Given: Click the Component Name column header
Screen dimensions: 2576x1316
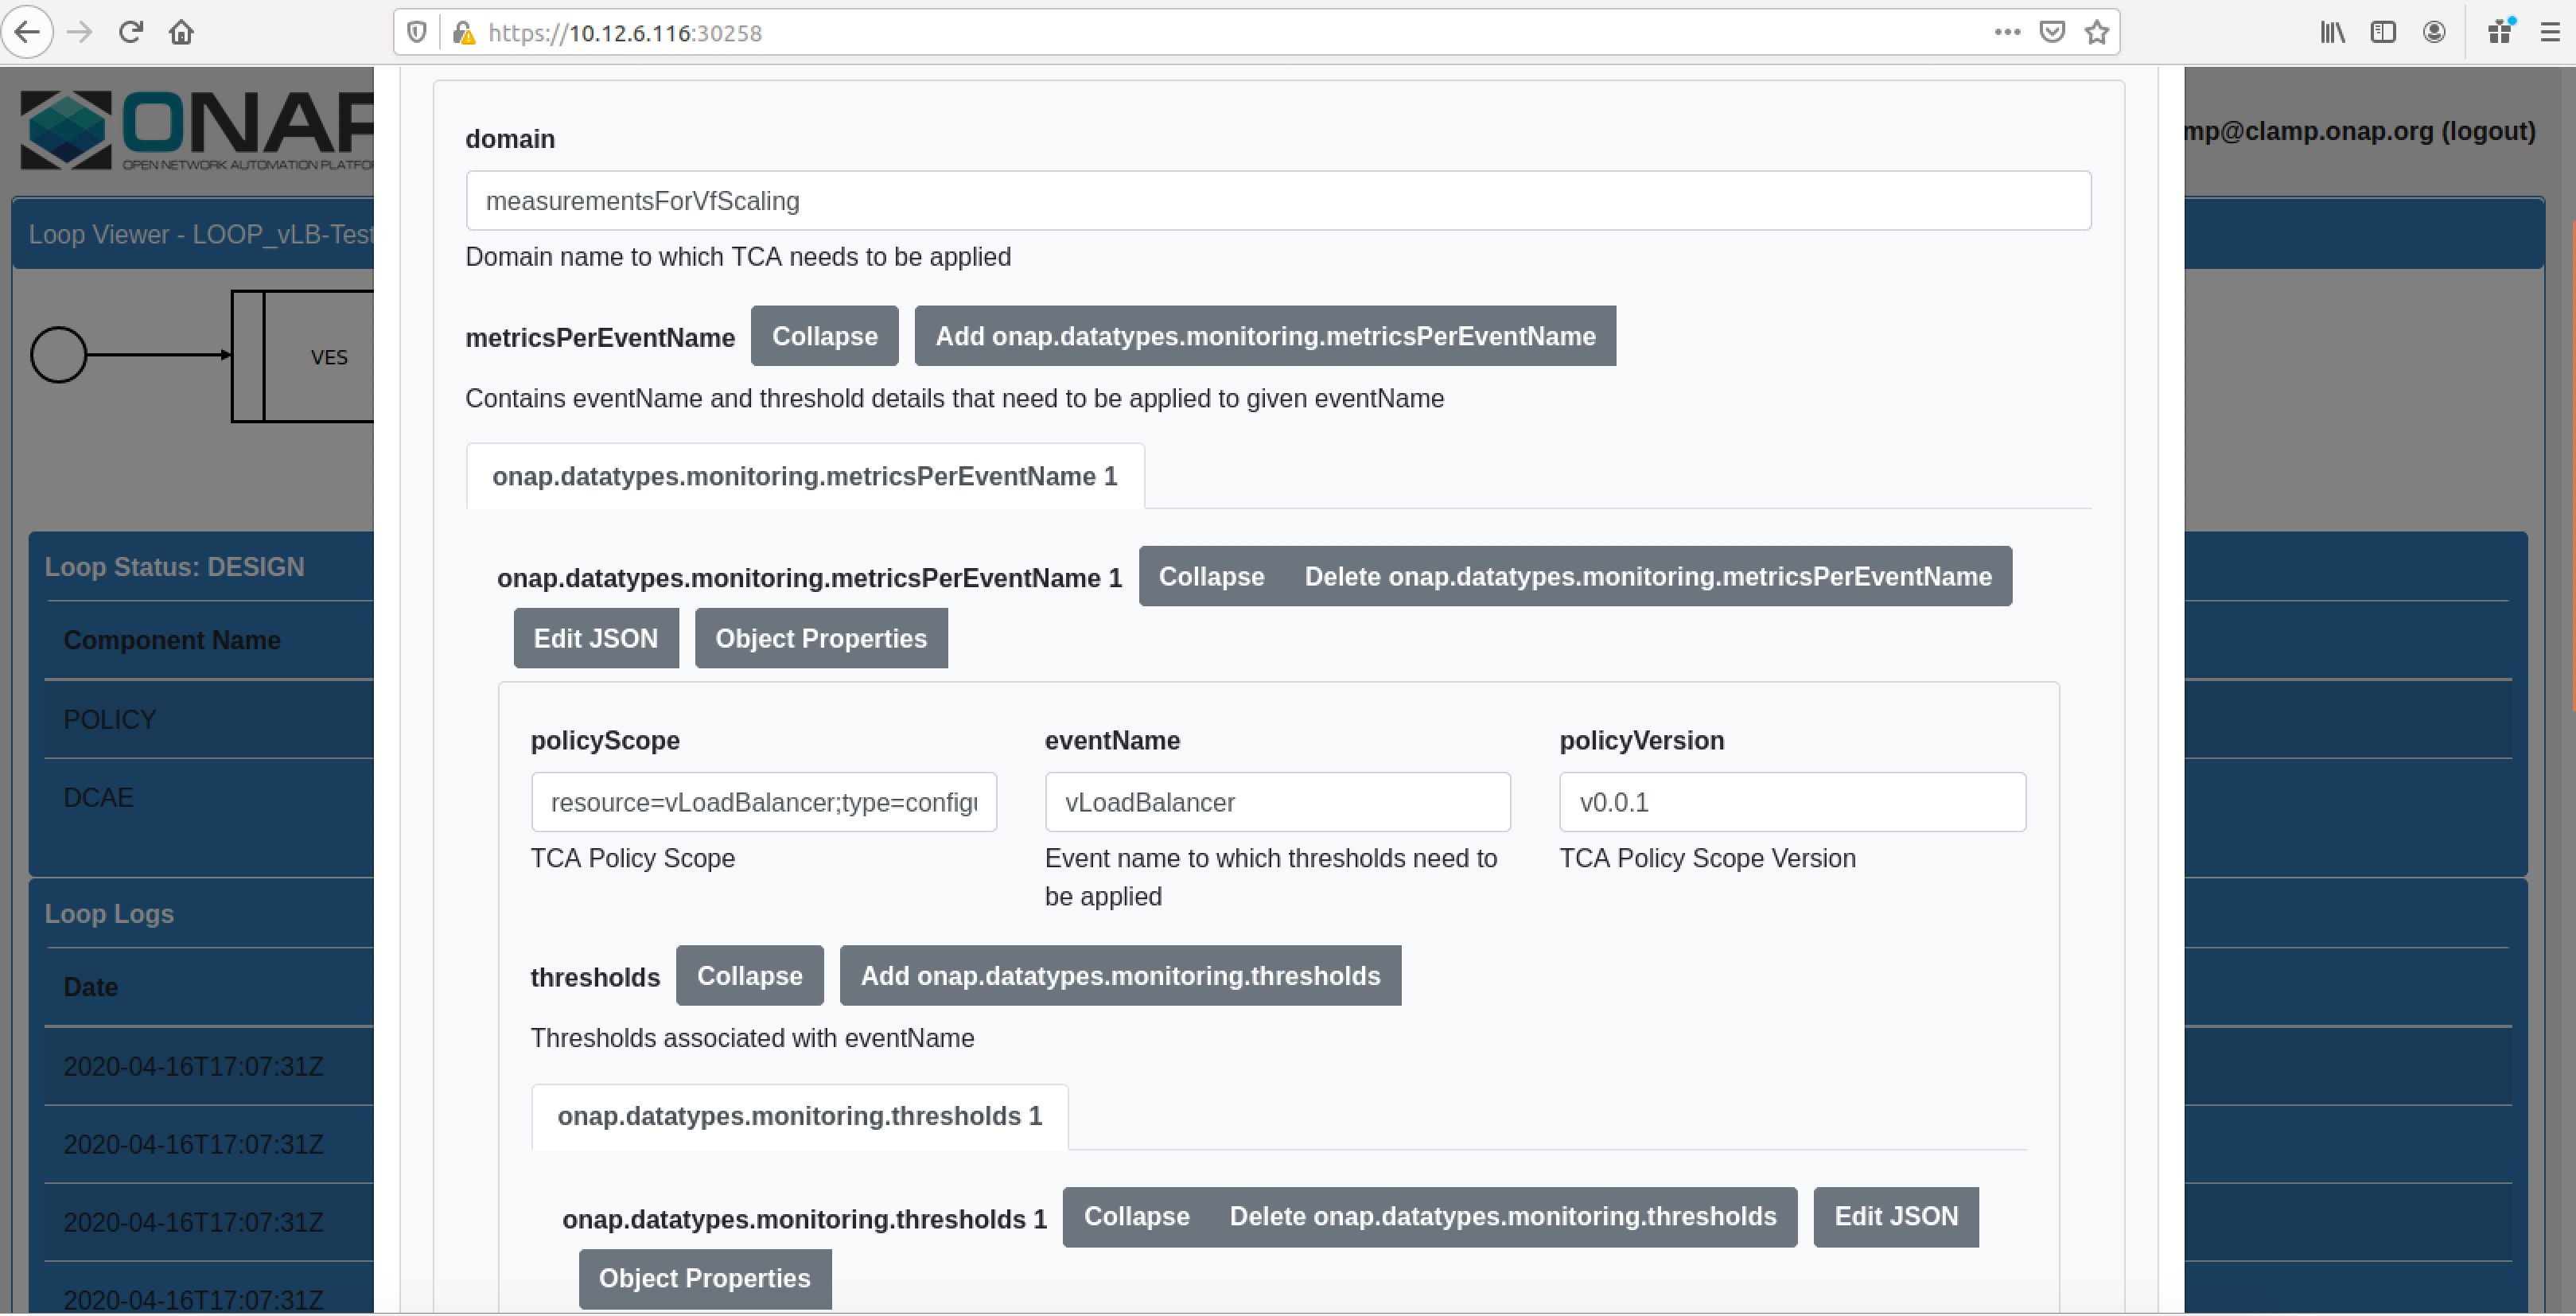Looking at the screenshot, I should point(172,640).
